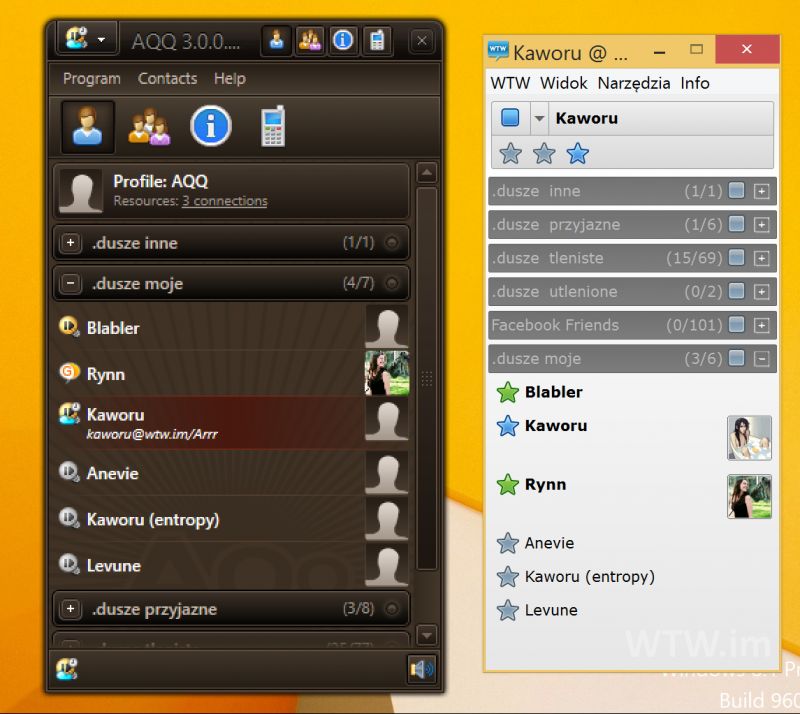Viewport: 800px width, 714px height.
Task: Click Anevie's grey status icon in AQQ
Action: [69, 472]
